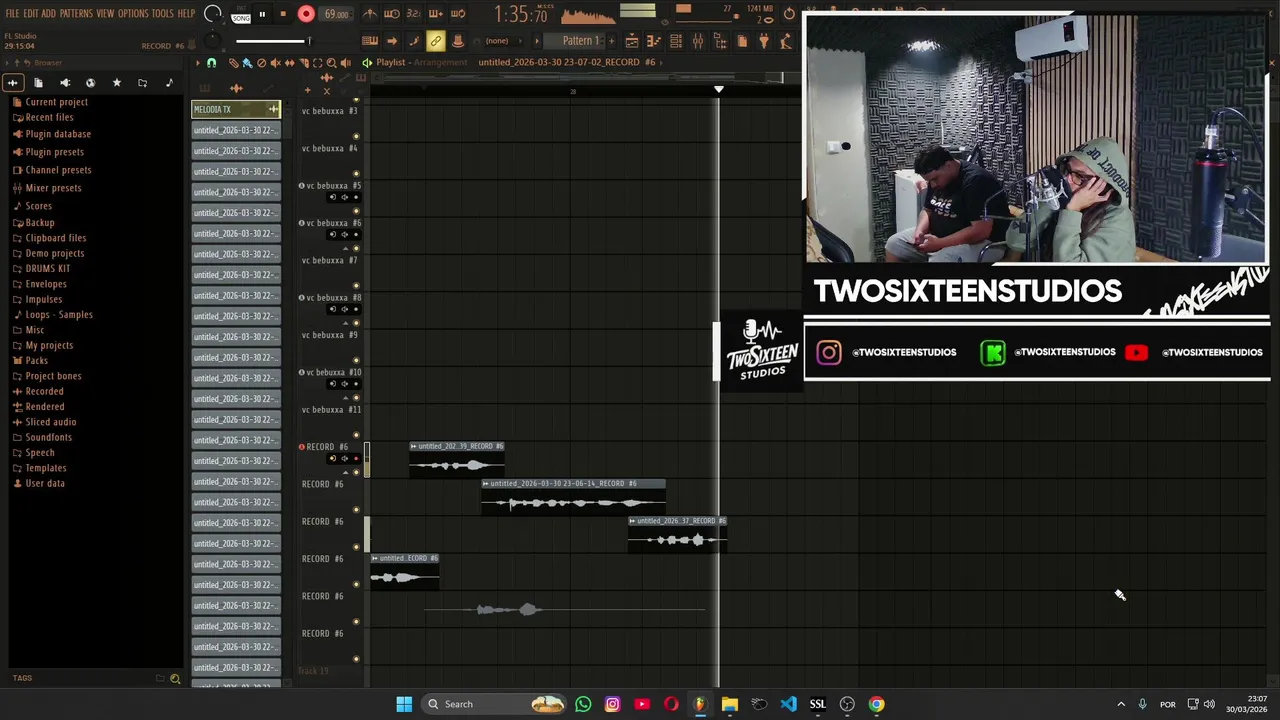
Task: Expand Sliced audio folder
Action: pos(51,422)
